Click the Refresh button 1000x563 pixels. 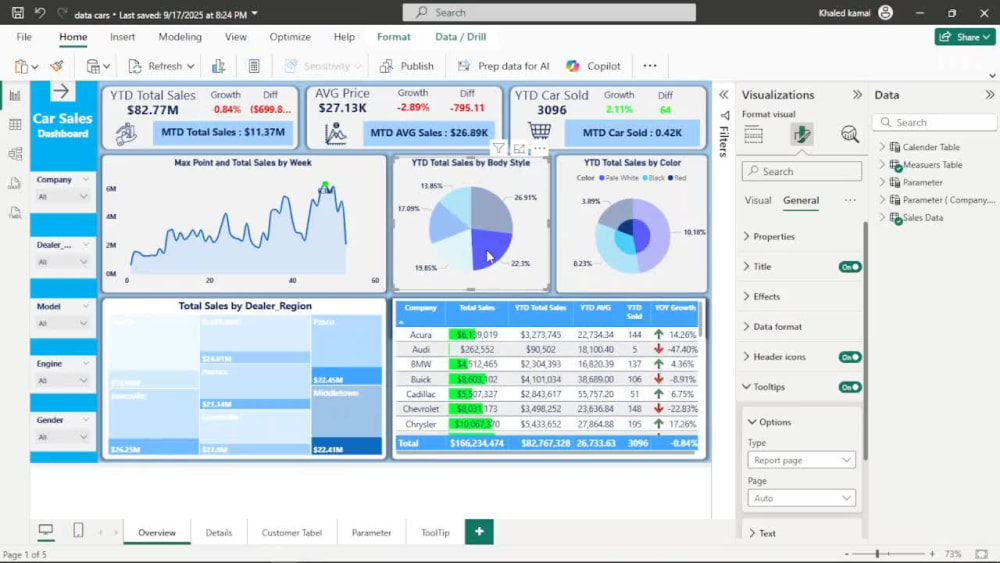pyautogui.click(x=161, y=66)
